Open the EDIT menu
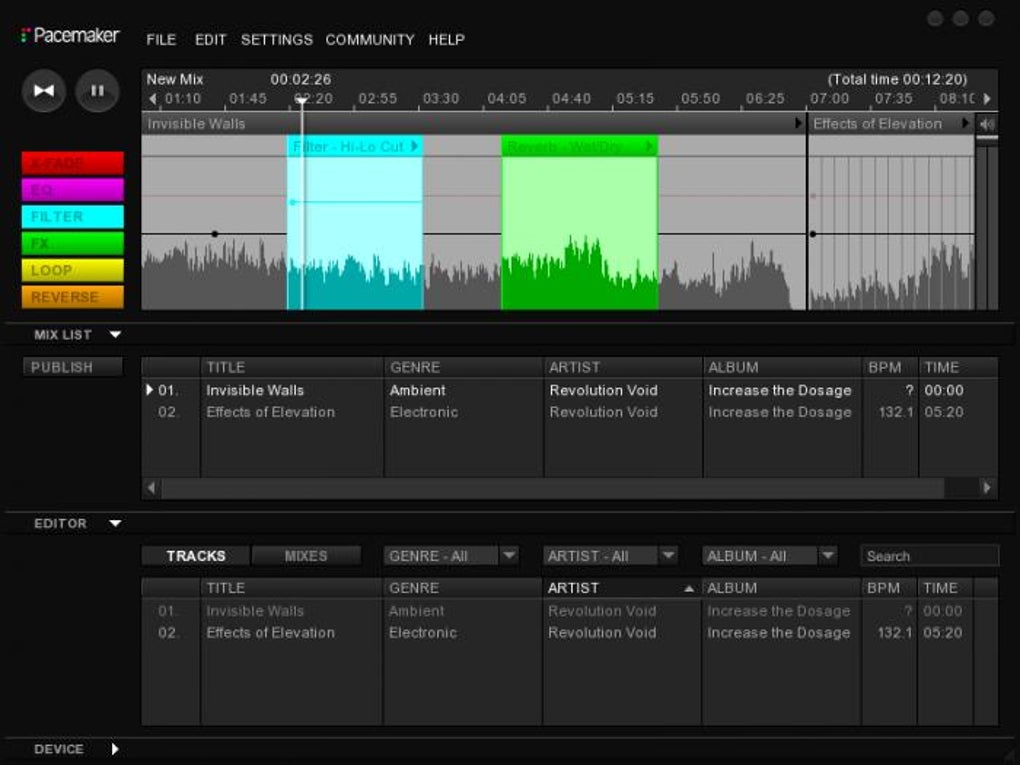This screenshot has width=1020, height=765. (210, 40)
